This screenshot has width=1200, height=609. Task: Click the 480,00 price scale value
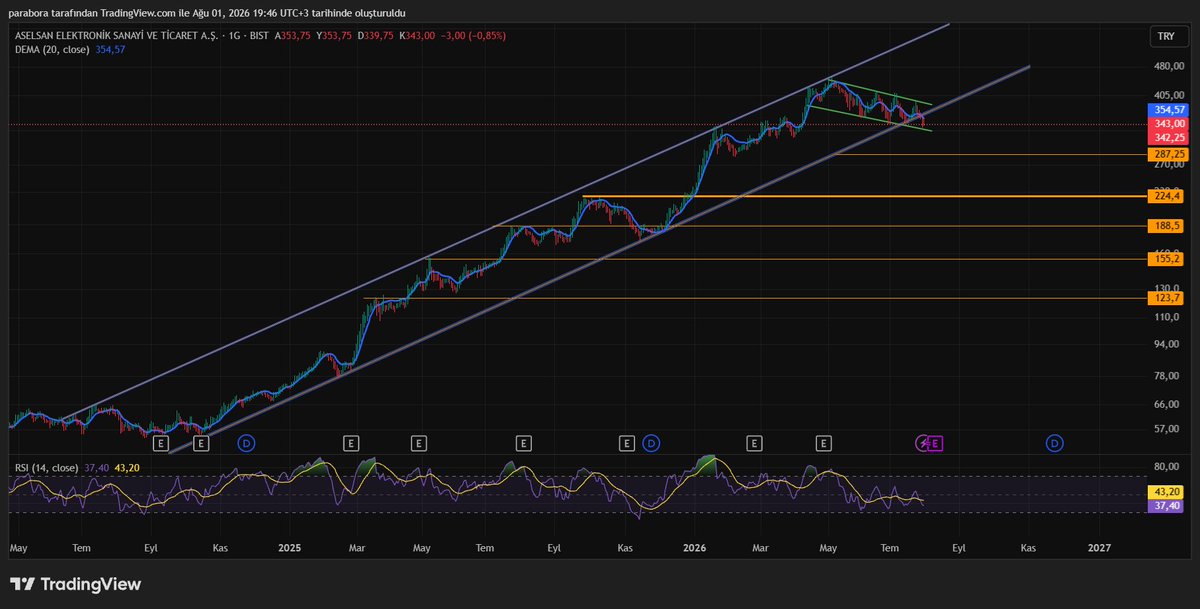[x=1168, y=67]
